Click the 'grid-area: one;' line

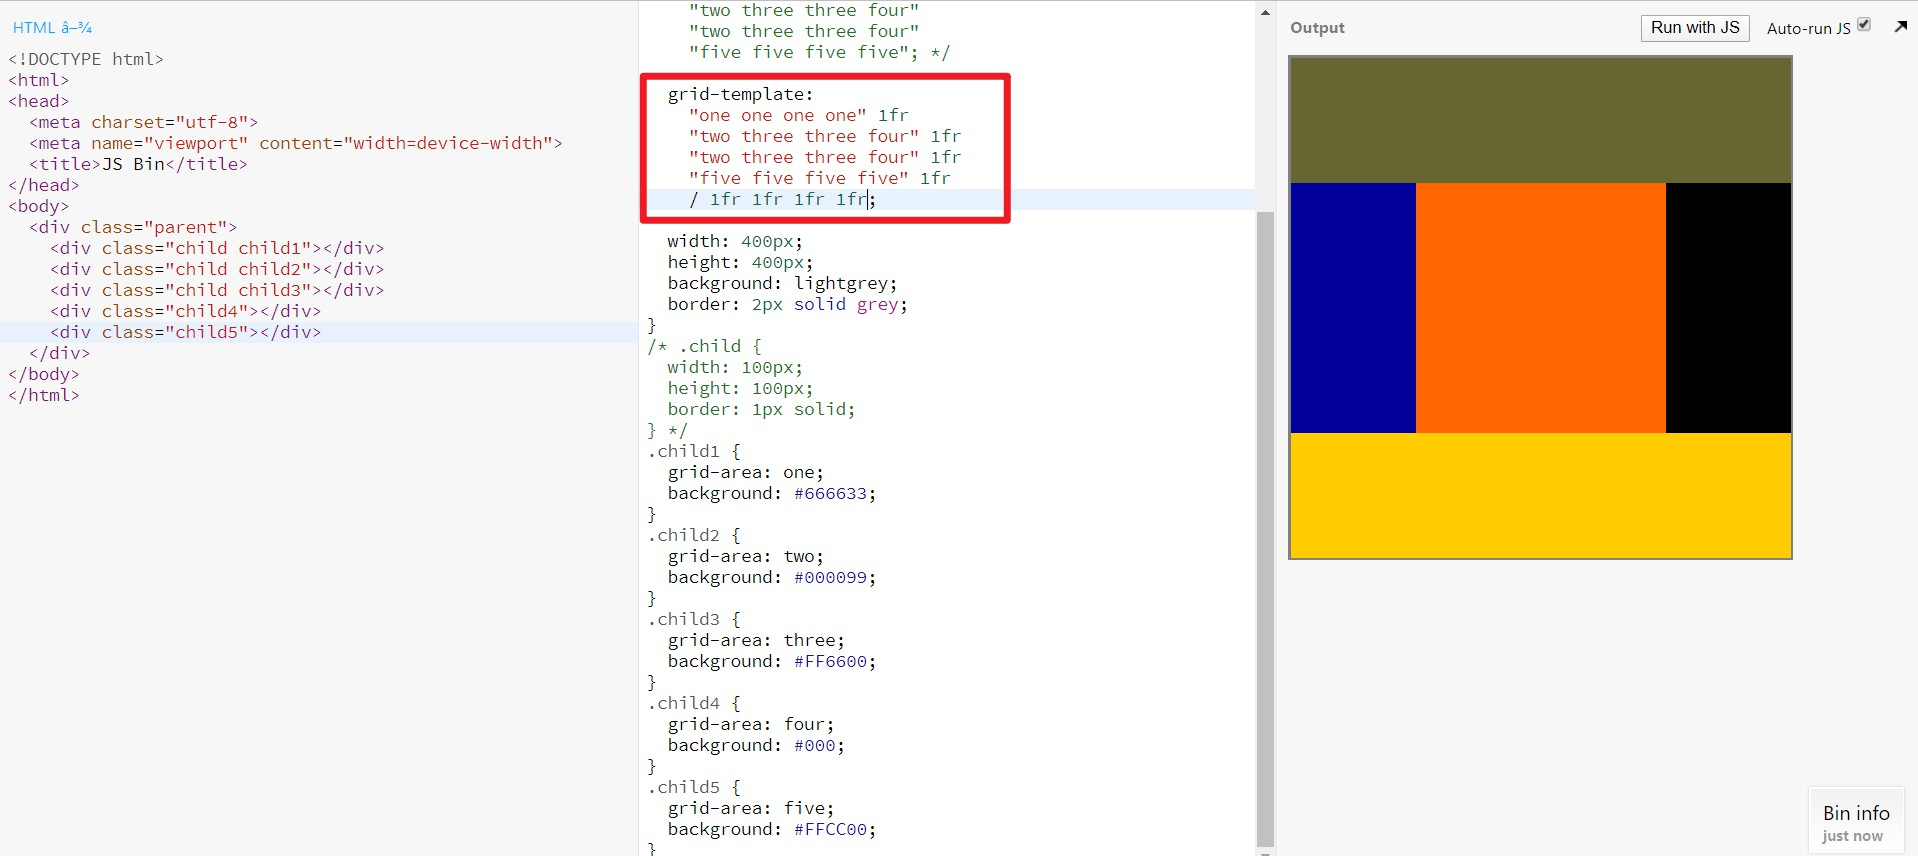(x=746, y=472)
